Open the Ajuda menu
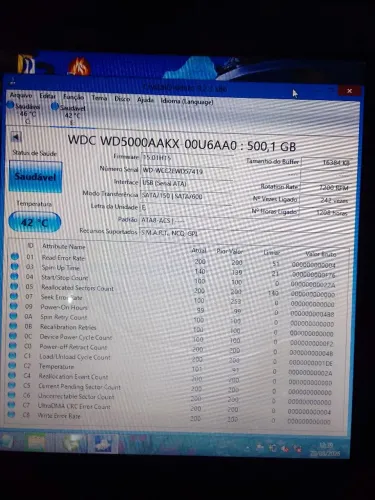The height and width of the screenshot is (500, 375). tap(145, 100)
